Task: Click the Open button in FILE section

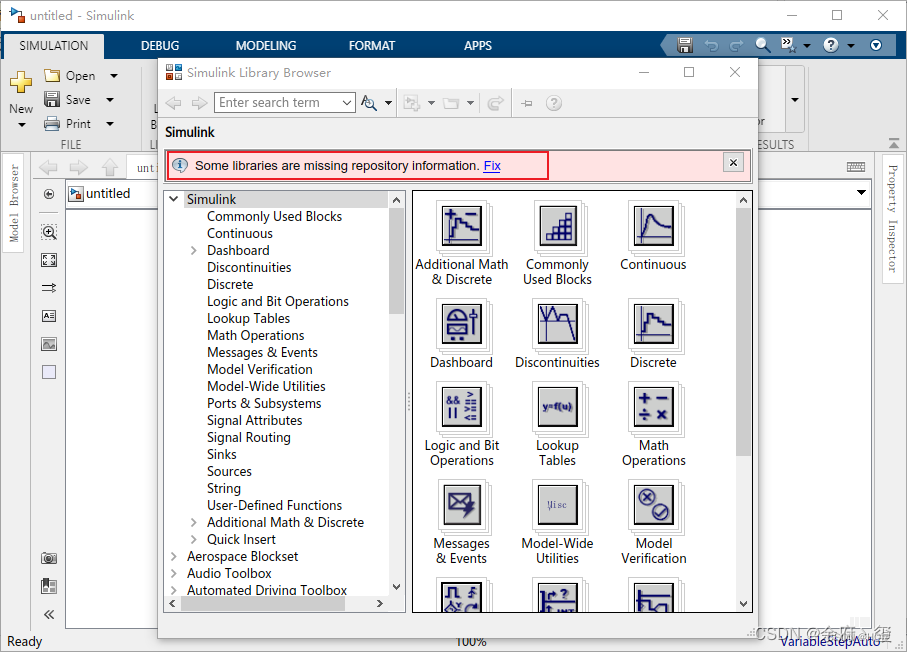Action: pyautogui.click(x=70, y=76)
